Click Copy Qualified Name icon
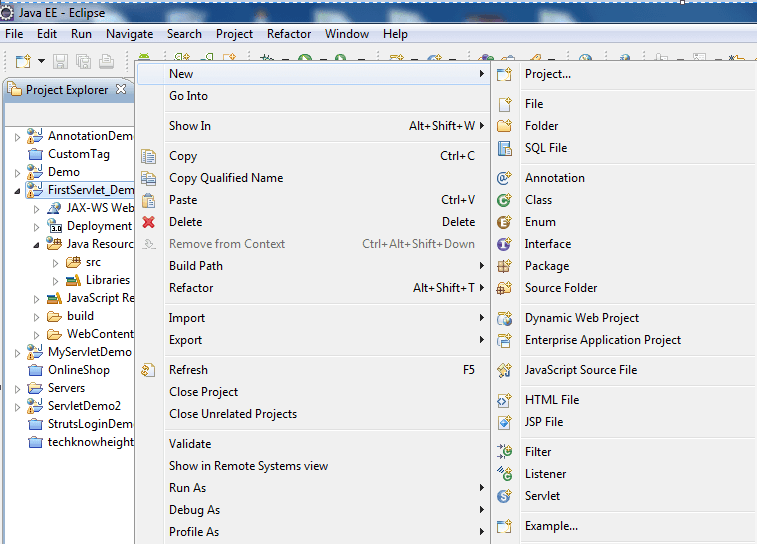This screenshot has width=757, height=544. pos(148,178)
